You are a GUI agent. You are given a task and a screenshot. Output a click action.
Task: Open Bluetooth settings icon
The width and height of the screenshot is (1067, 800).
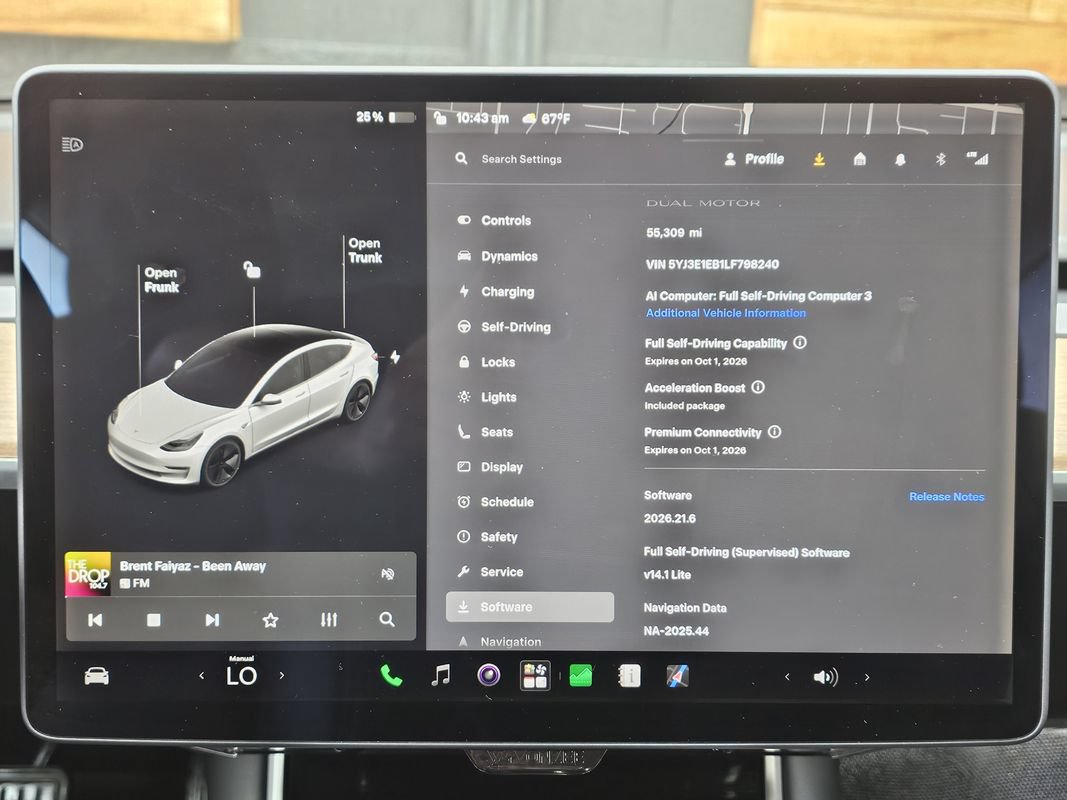coord(940,159)
